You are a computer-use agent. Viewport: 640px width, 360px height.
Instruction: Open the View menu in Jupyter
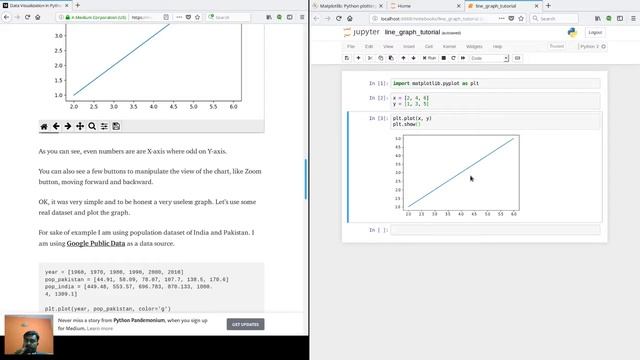coord(388,47)
